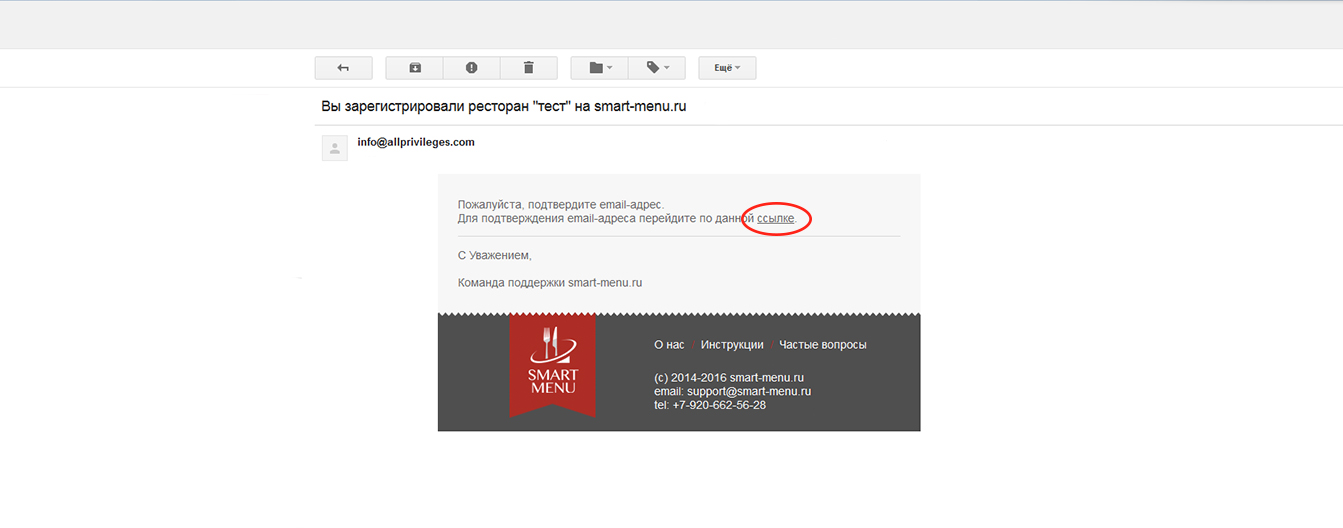Click the С Уважением greeting text
Image resolution: width=1343 pixels, height=528 pixels.
495,256
